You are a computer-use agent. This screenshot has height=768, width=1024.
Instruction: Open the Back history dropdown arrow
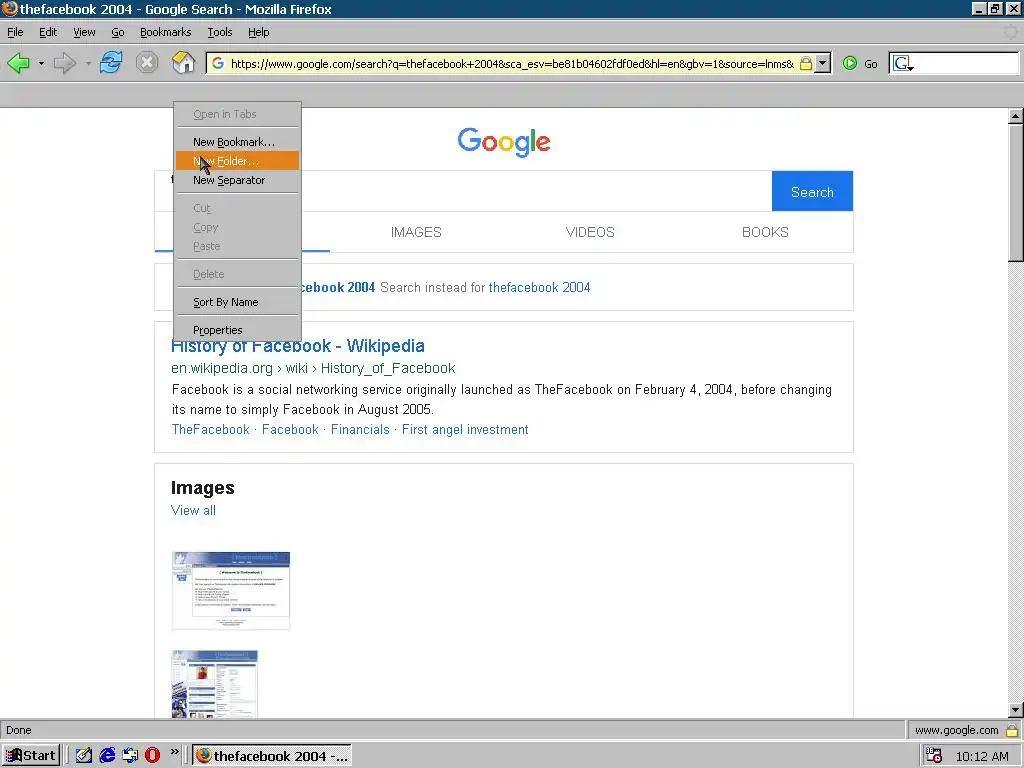coord(41,64)
